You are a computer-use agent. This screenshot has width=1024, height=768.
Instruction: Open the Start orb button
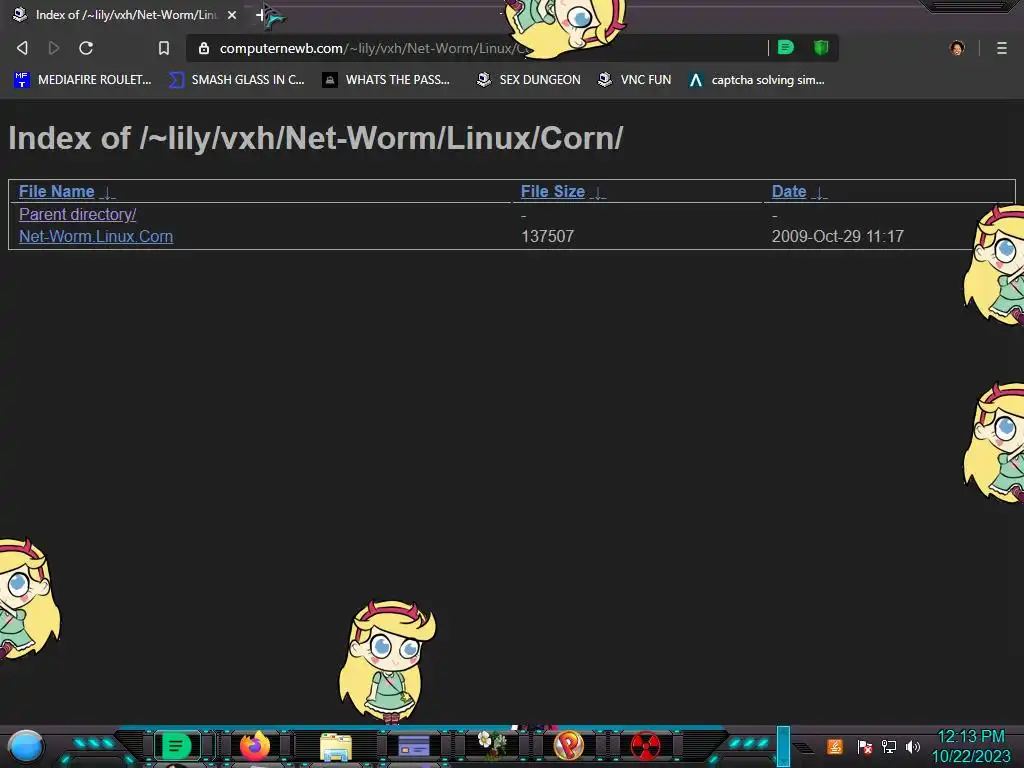coord(26,746)
